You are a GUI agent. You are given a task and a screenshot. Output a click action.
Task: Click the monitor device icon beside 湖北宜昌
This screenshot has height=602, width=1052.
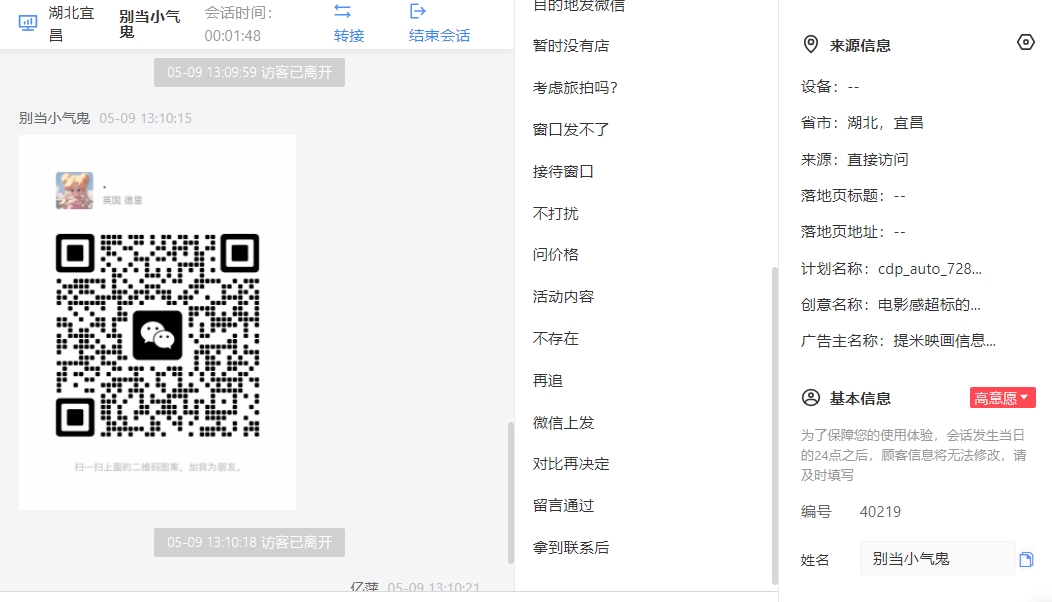[x=28, y=23]
